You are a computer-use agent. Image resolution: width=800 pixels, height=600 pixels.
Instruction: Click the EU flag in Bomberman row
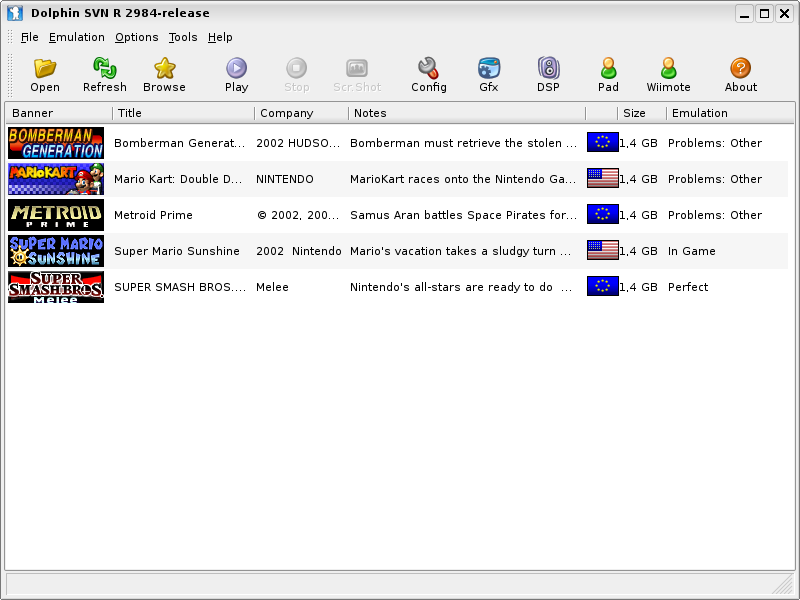coord(603,142)
